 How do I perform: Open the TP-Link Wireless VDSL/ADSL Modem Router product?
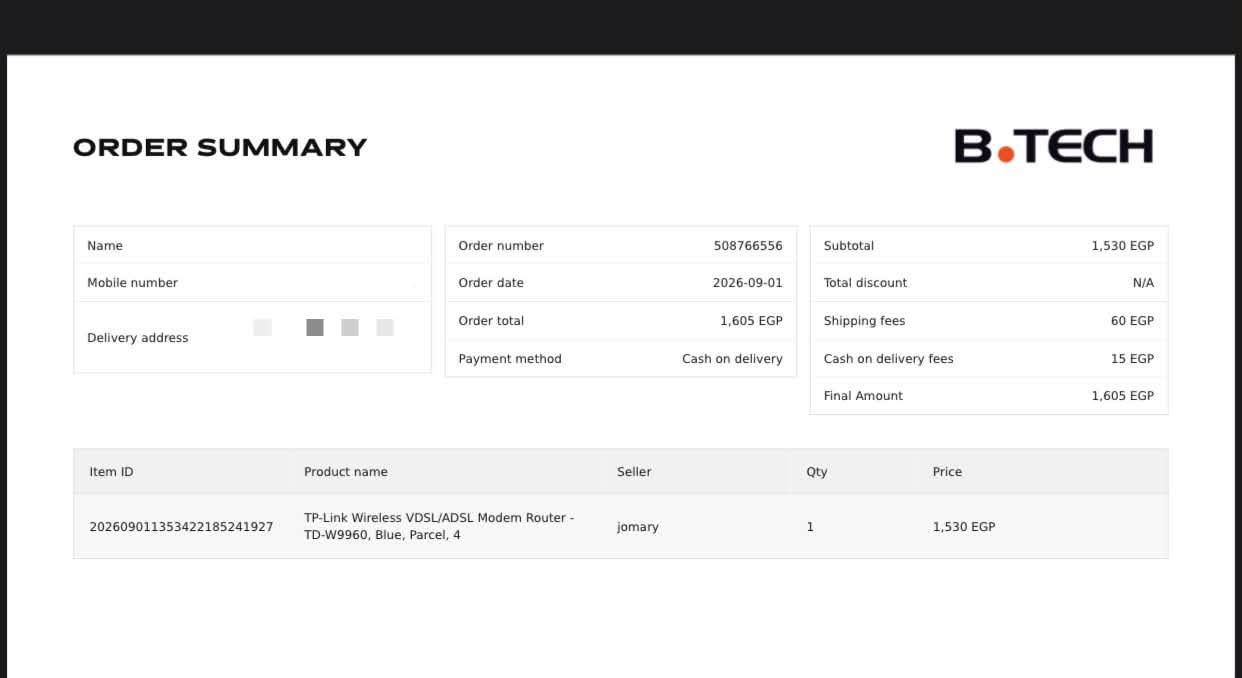[x=439, y=526]
